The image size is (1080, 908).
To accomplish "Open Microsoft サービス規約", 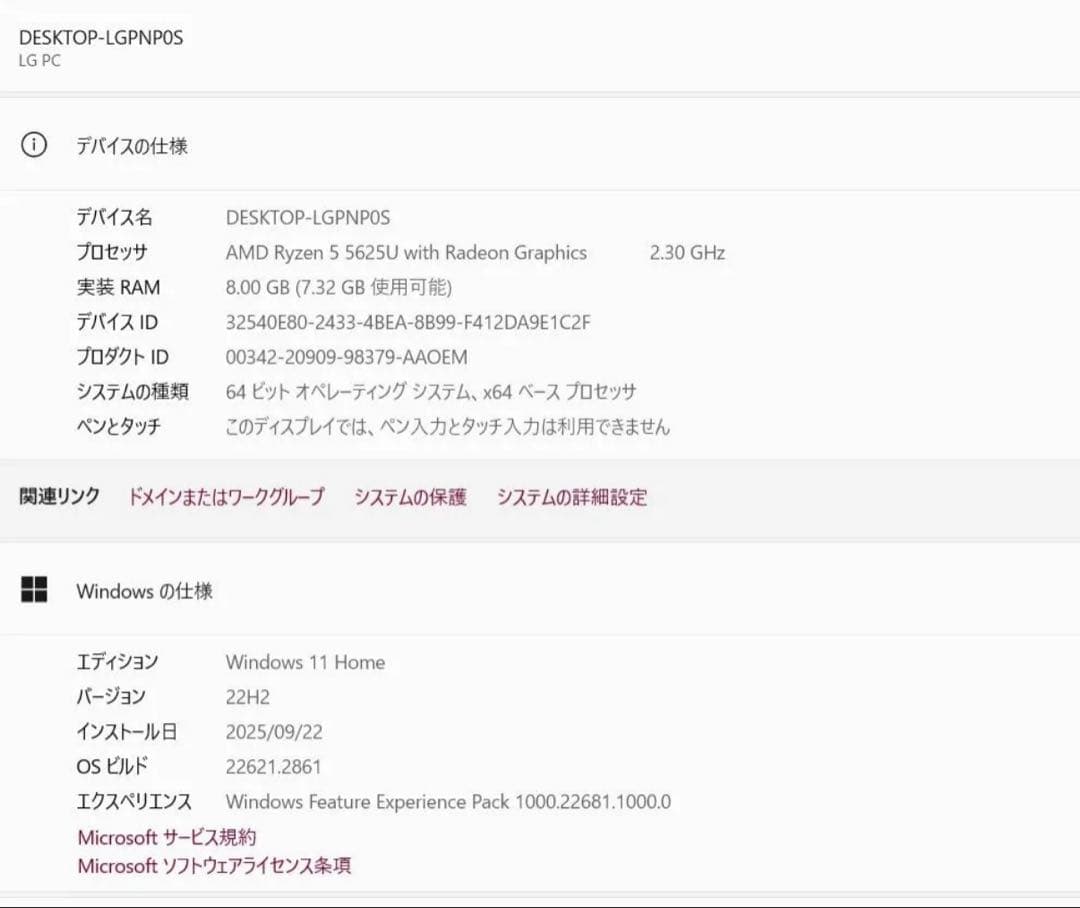I will pos(167,837).
